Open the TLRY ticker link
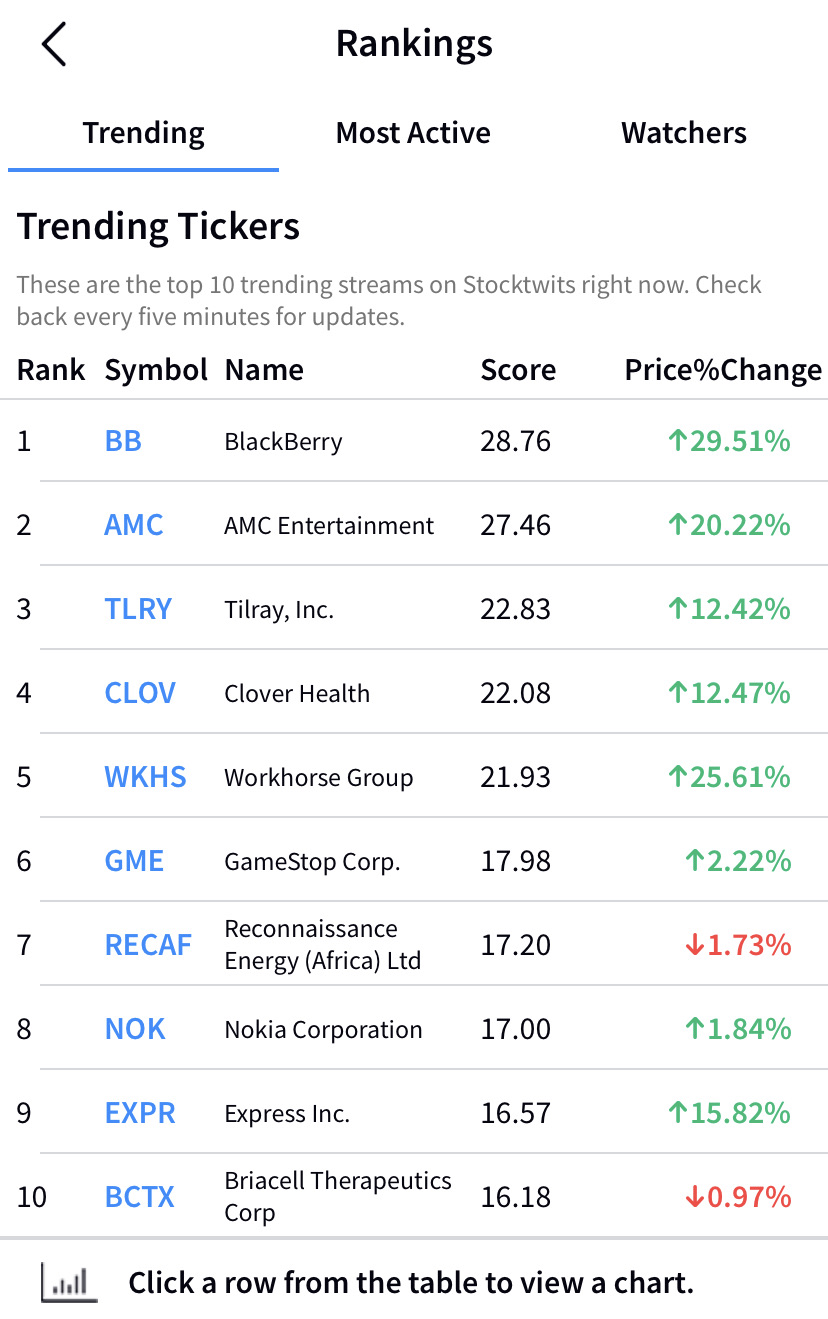The image size is (828, 1319). pyautogui.click(x=138, y=609)
